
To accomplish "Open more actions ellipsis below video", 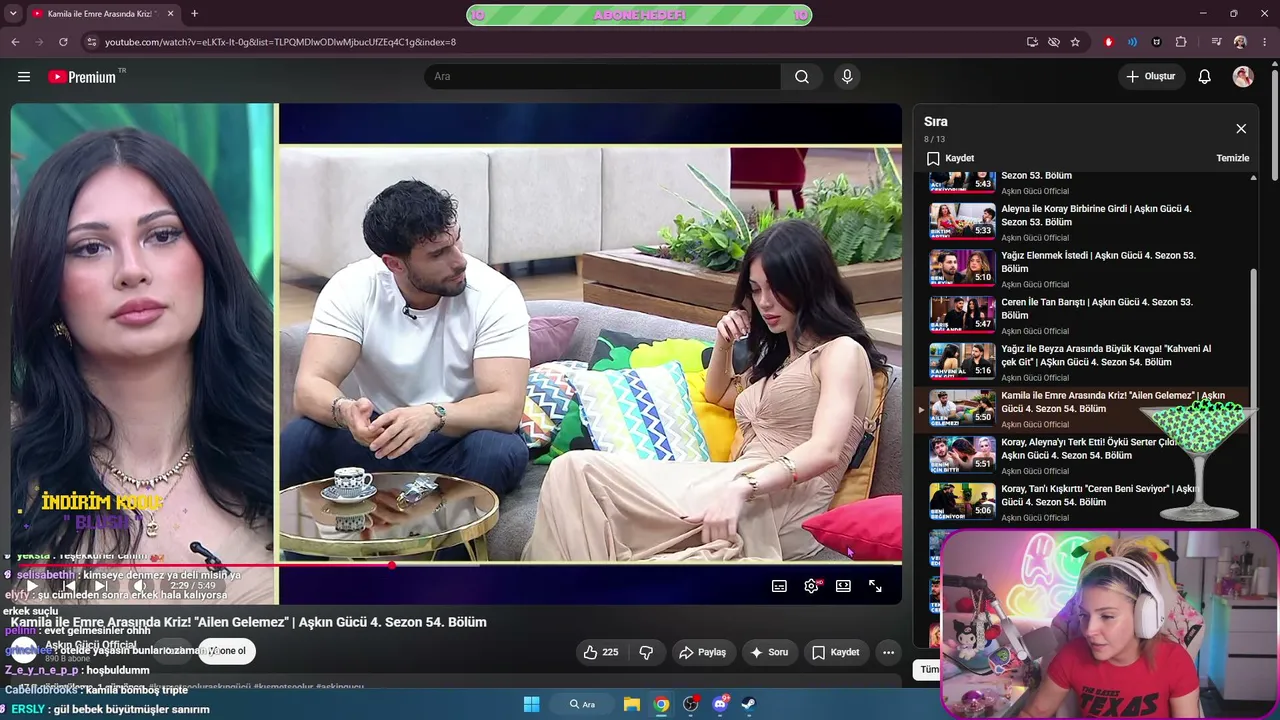I will click(888, 652).
